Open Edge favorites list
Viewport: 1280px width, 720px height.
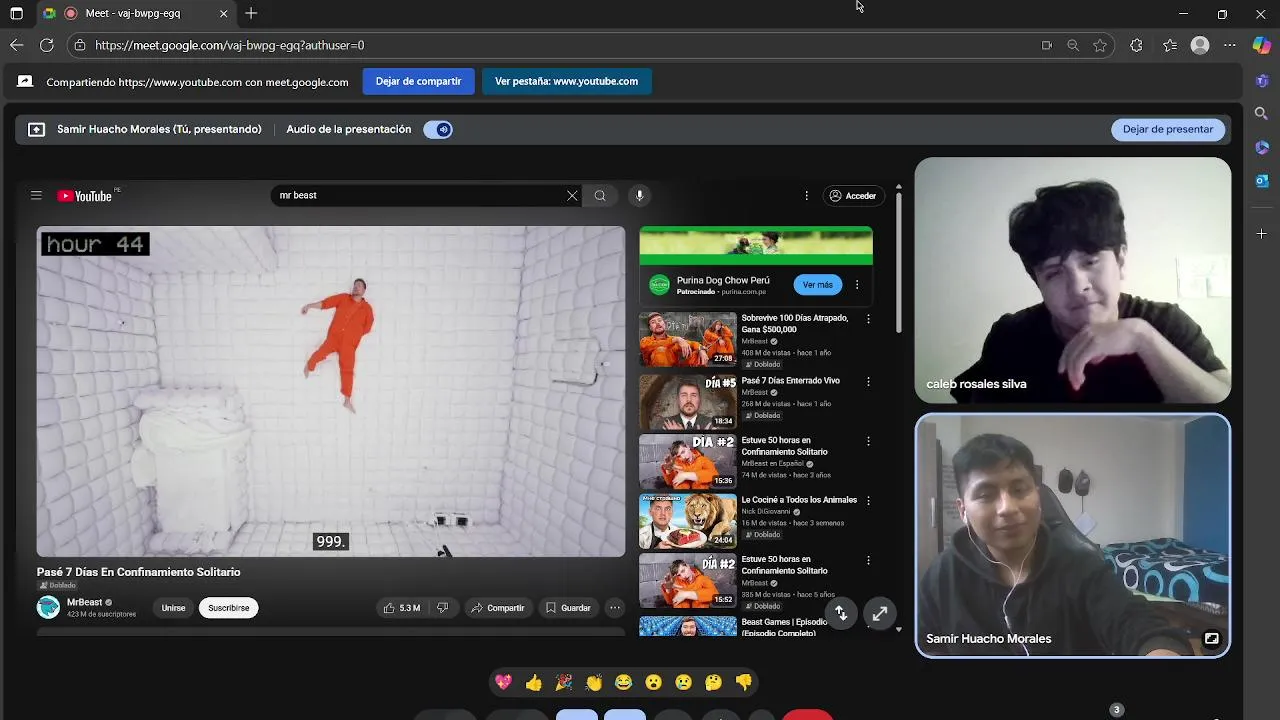coord(1170,45)
